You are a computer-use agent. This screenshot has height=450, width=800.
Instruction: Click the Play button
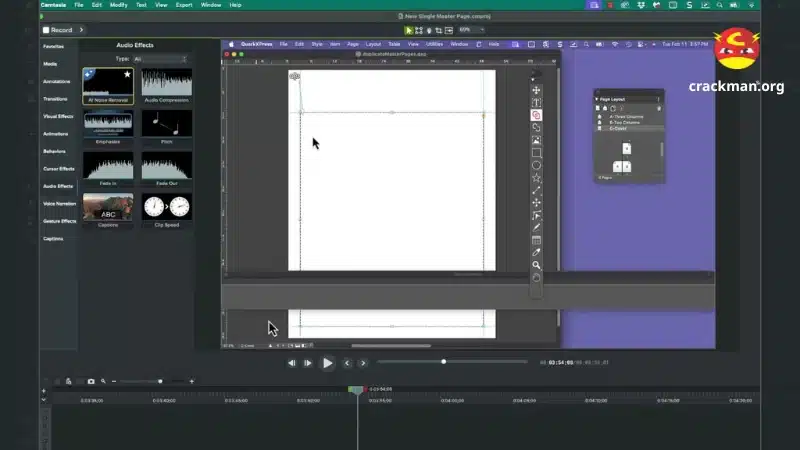point(328,363)
